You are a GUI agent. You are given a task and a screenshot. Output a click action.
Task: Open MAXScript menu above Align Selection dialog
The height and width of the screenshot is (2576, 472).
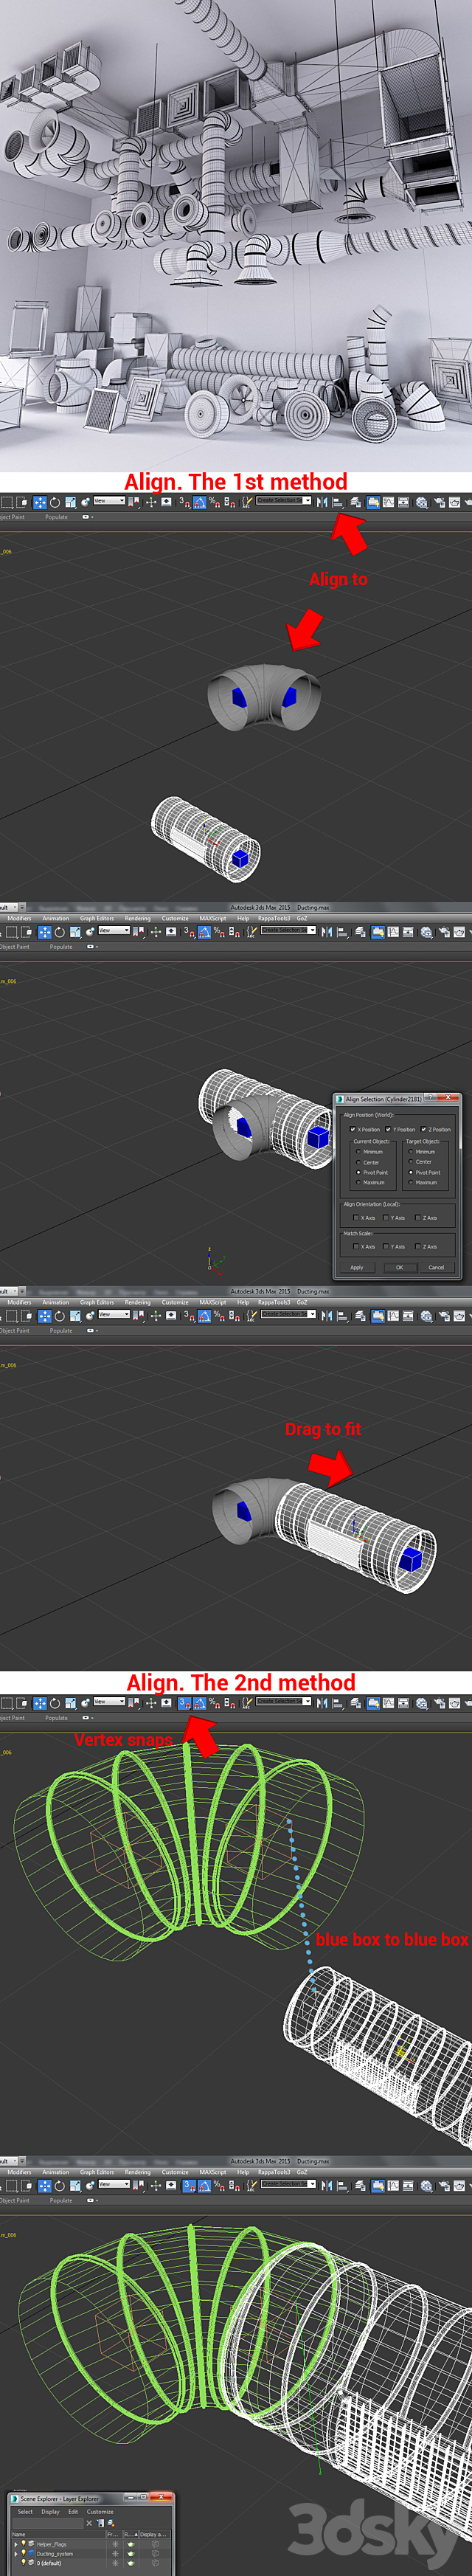212,918
